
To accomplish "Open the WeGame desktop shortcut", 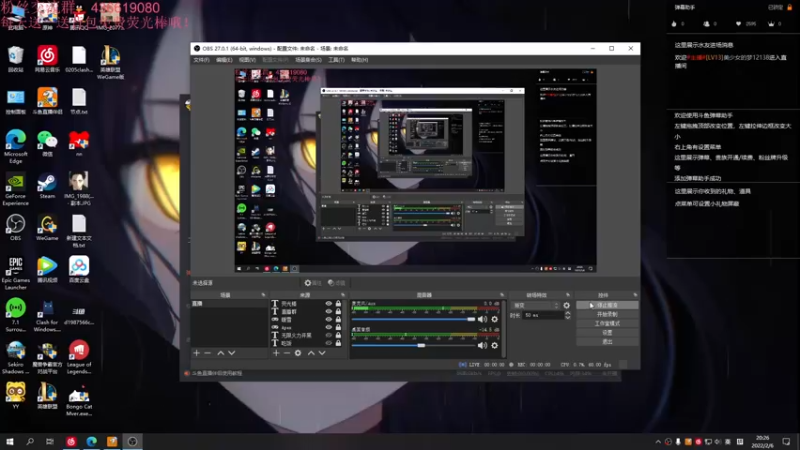I will 47,228.
